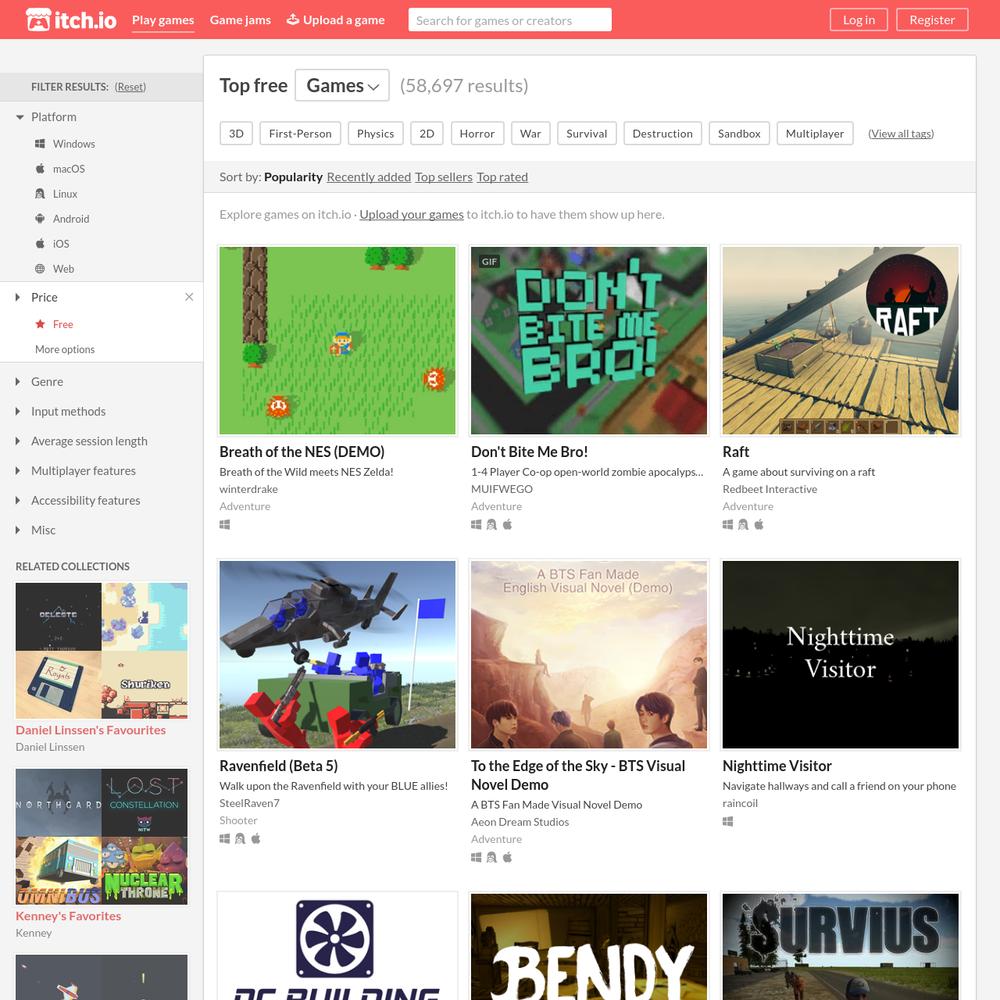This screenshot has height=1000, width=1000.
Task: Sort by Recently added
Action: 369,177
